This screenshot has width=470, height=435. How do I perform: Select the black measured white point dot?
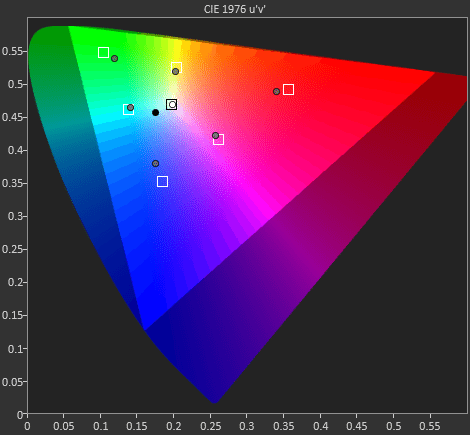pos(155,113)
